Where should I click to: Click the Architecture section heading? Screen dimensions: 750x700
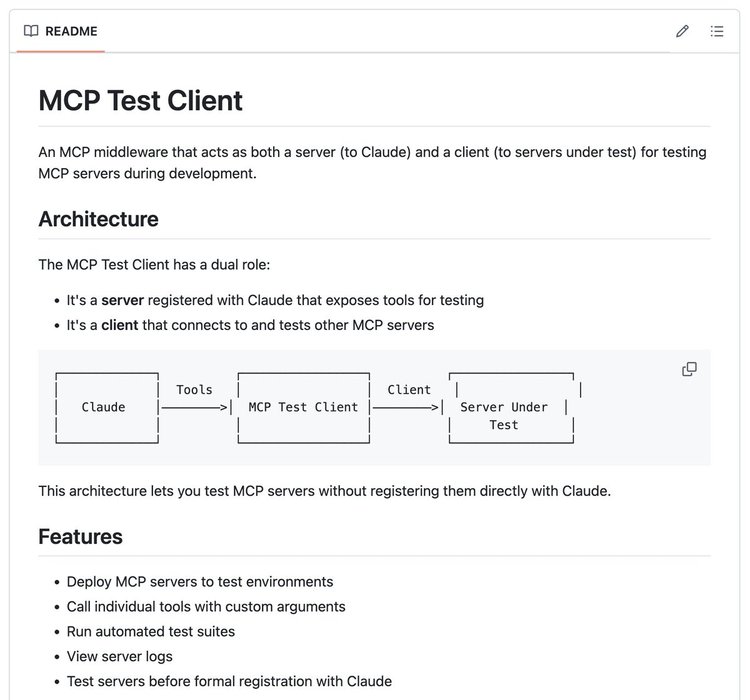[99, 219]
